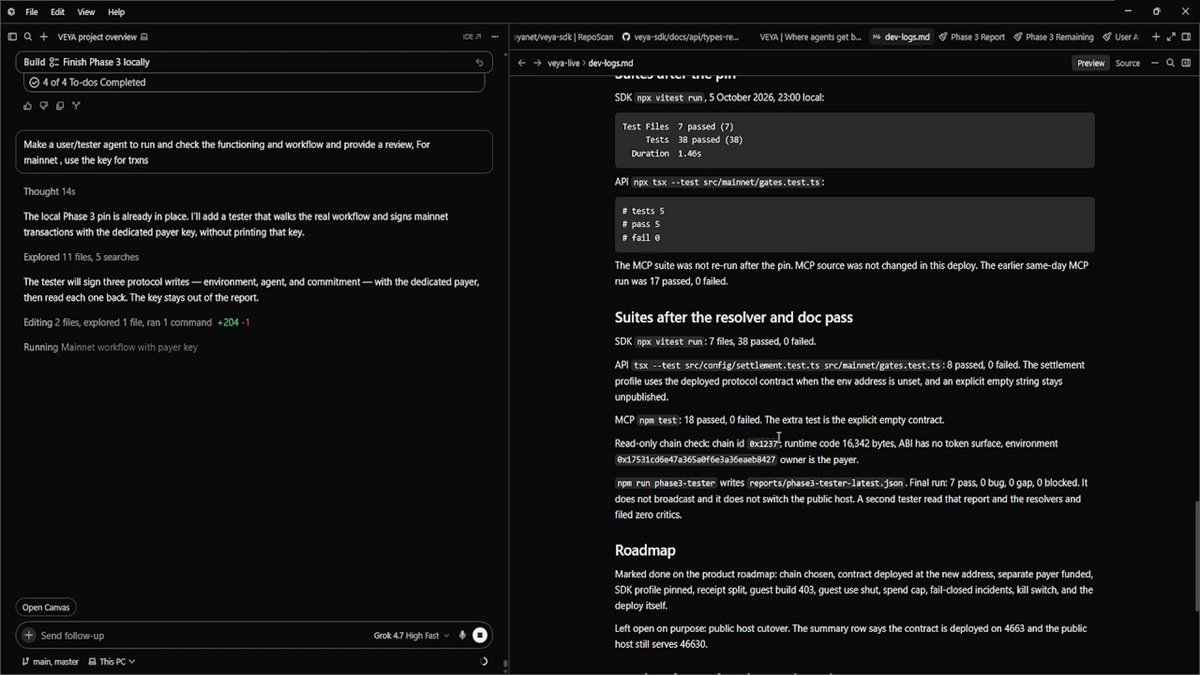Switch the document to Preview mode
Image resolution: width=1200 pixels, height=675 pixels.
(x=1091, y=63)
